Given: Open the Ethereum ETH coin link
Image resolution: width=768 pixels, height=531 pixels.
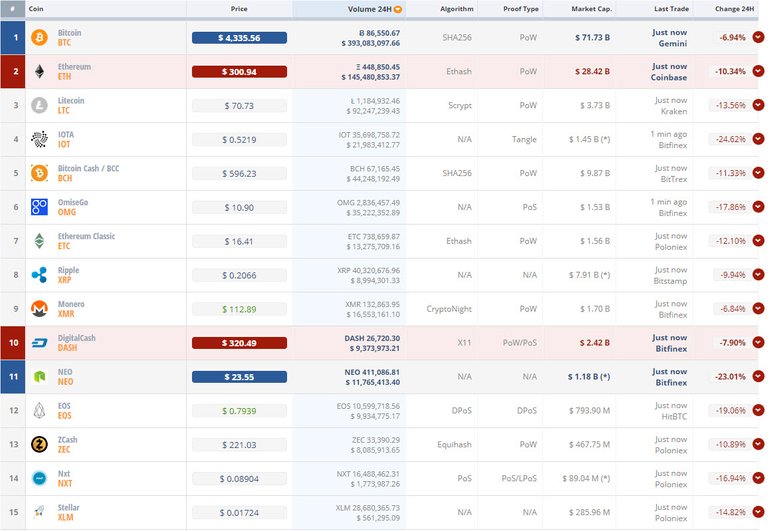Looking at the screenshot, I should (x=74, y=72).
